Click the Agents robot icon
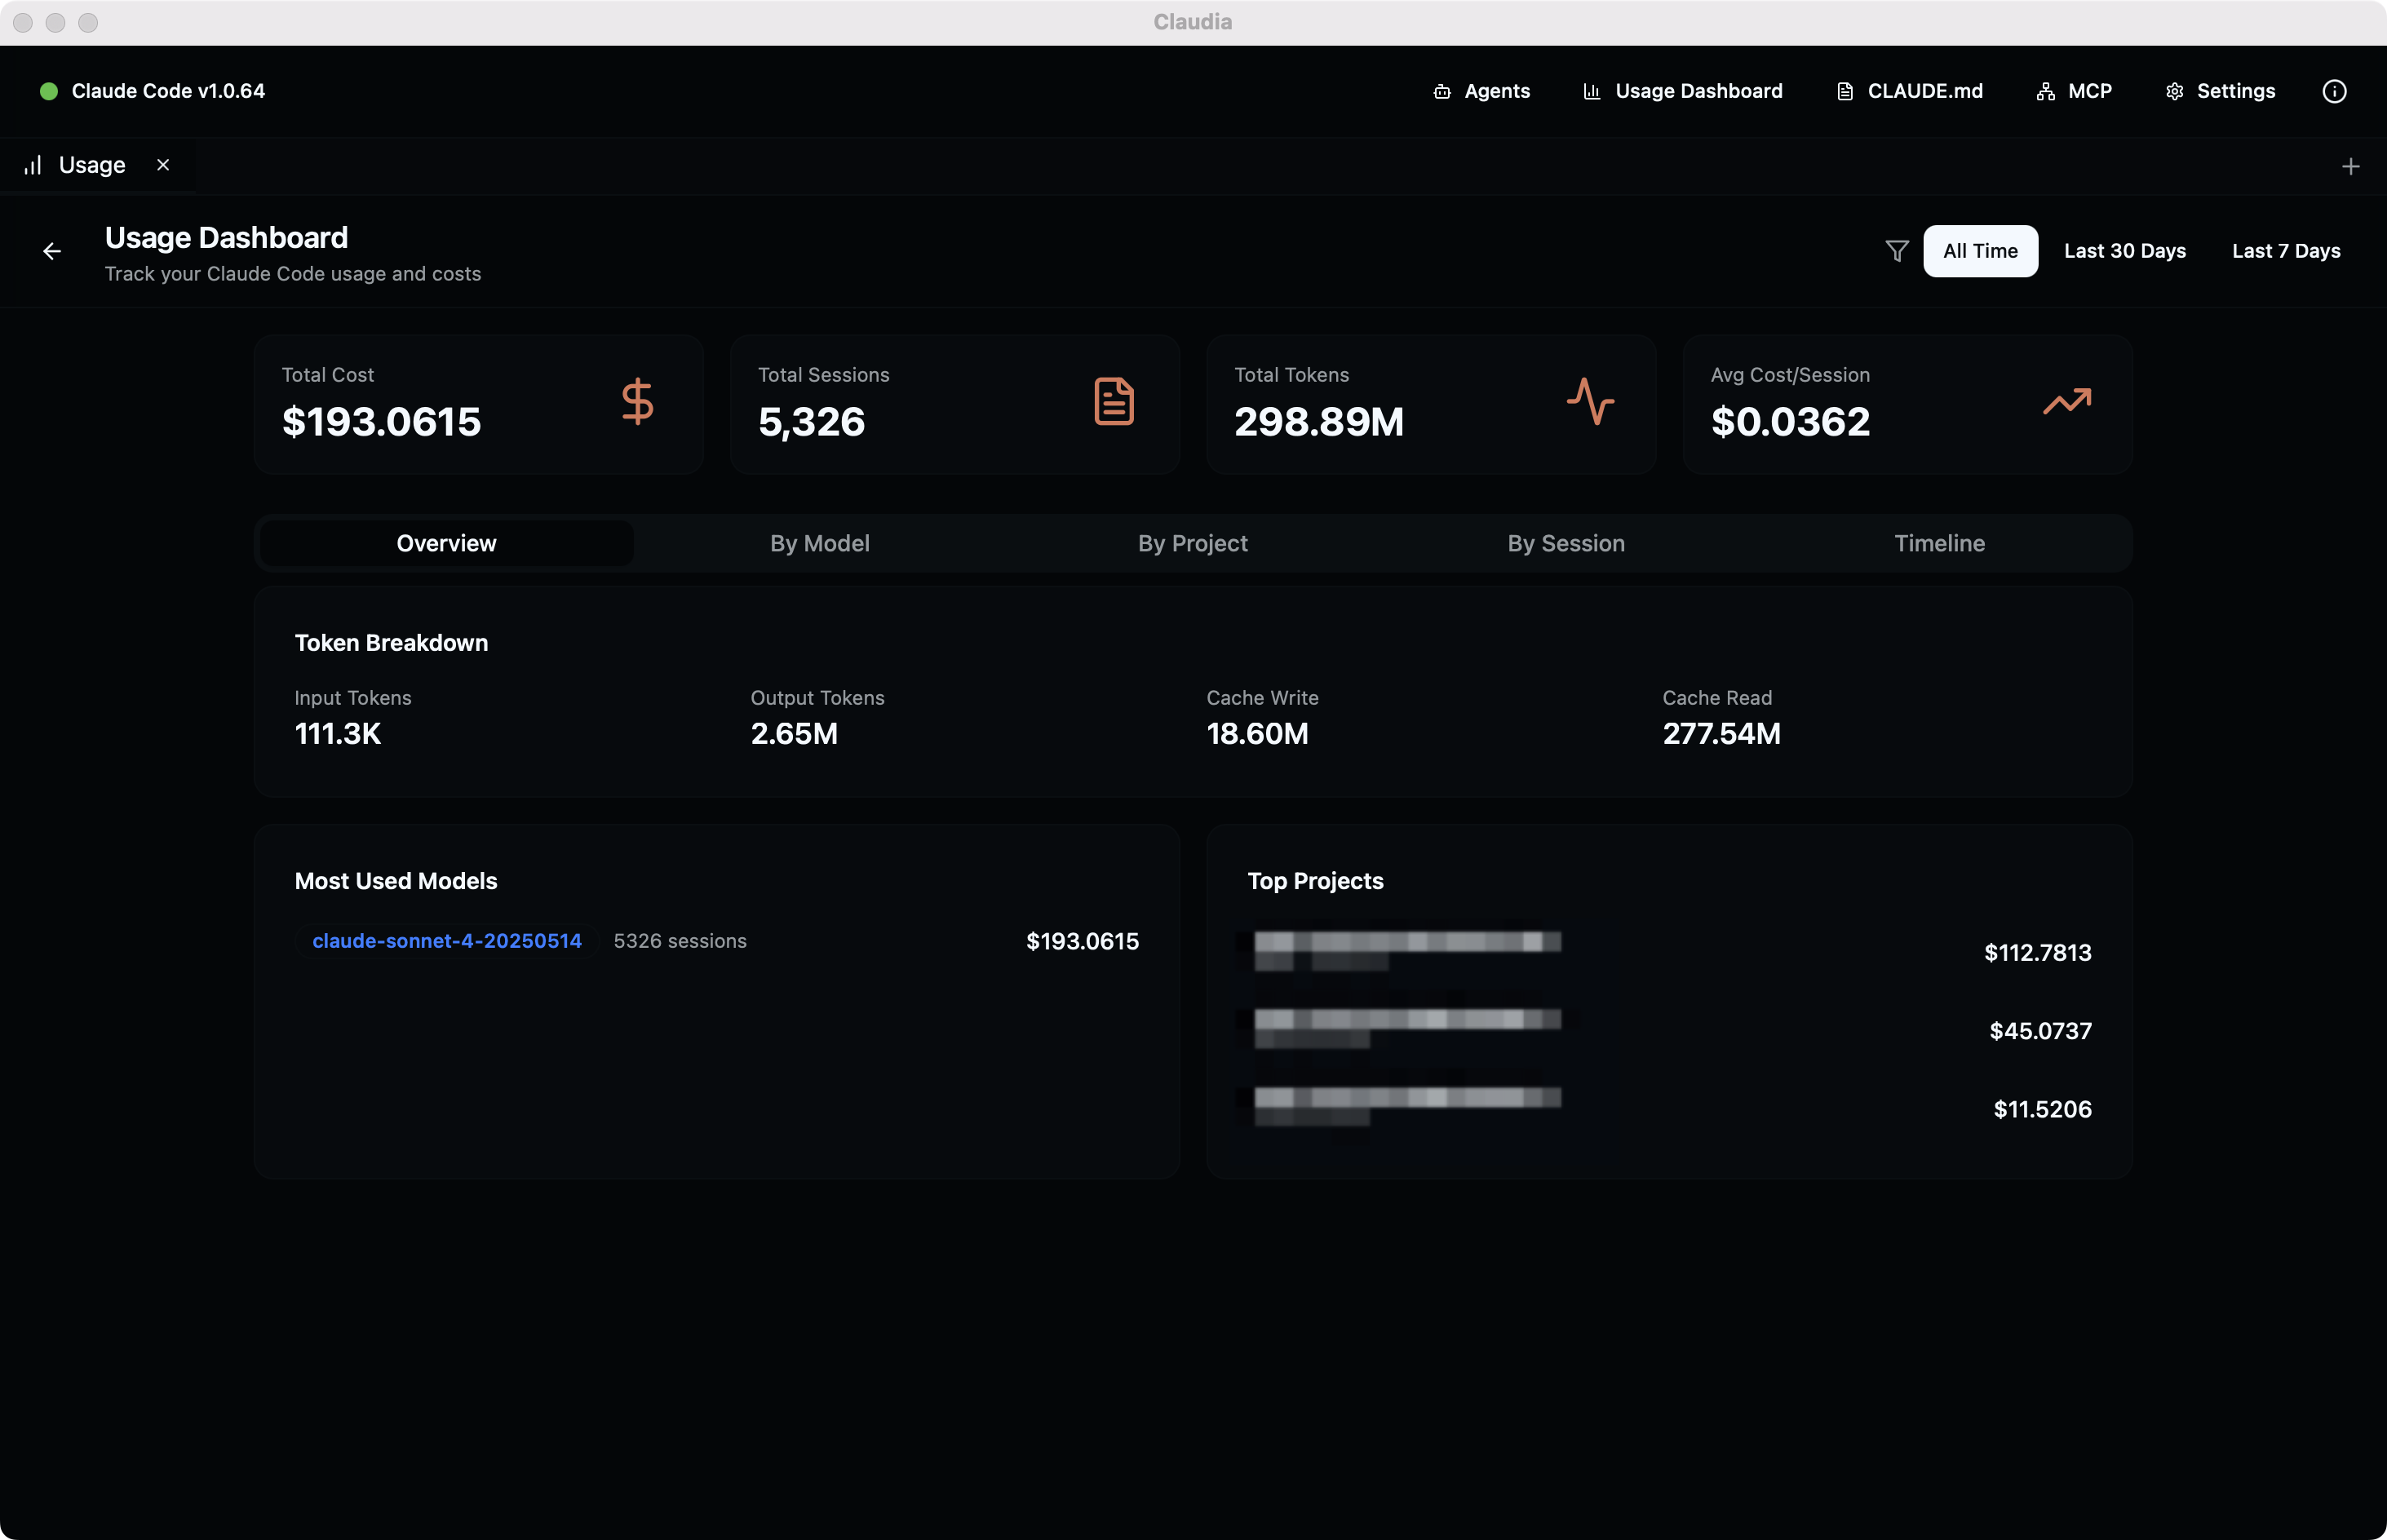The width and height of the screenshot is (2387, 1540). click(1442, 91)
